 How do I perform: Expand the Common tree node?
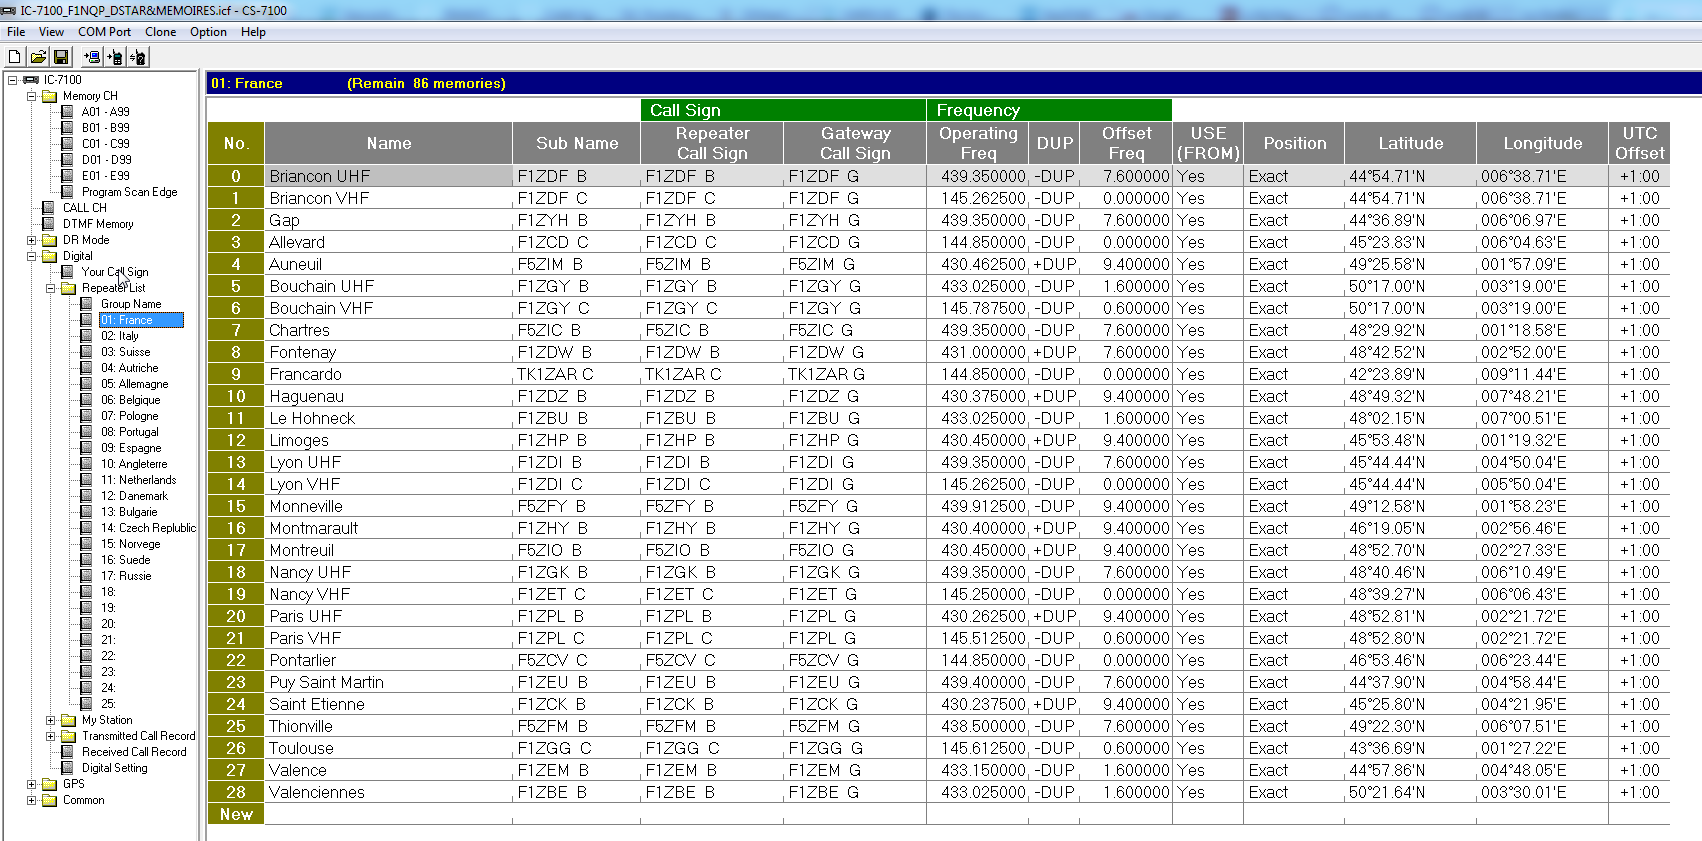(x=31, y=800)
